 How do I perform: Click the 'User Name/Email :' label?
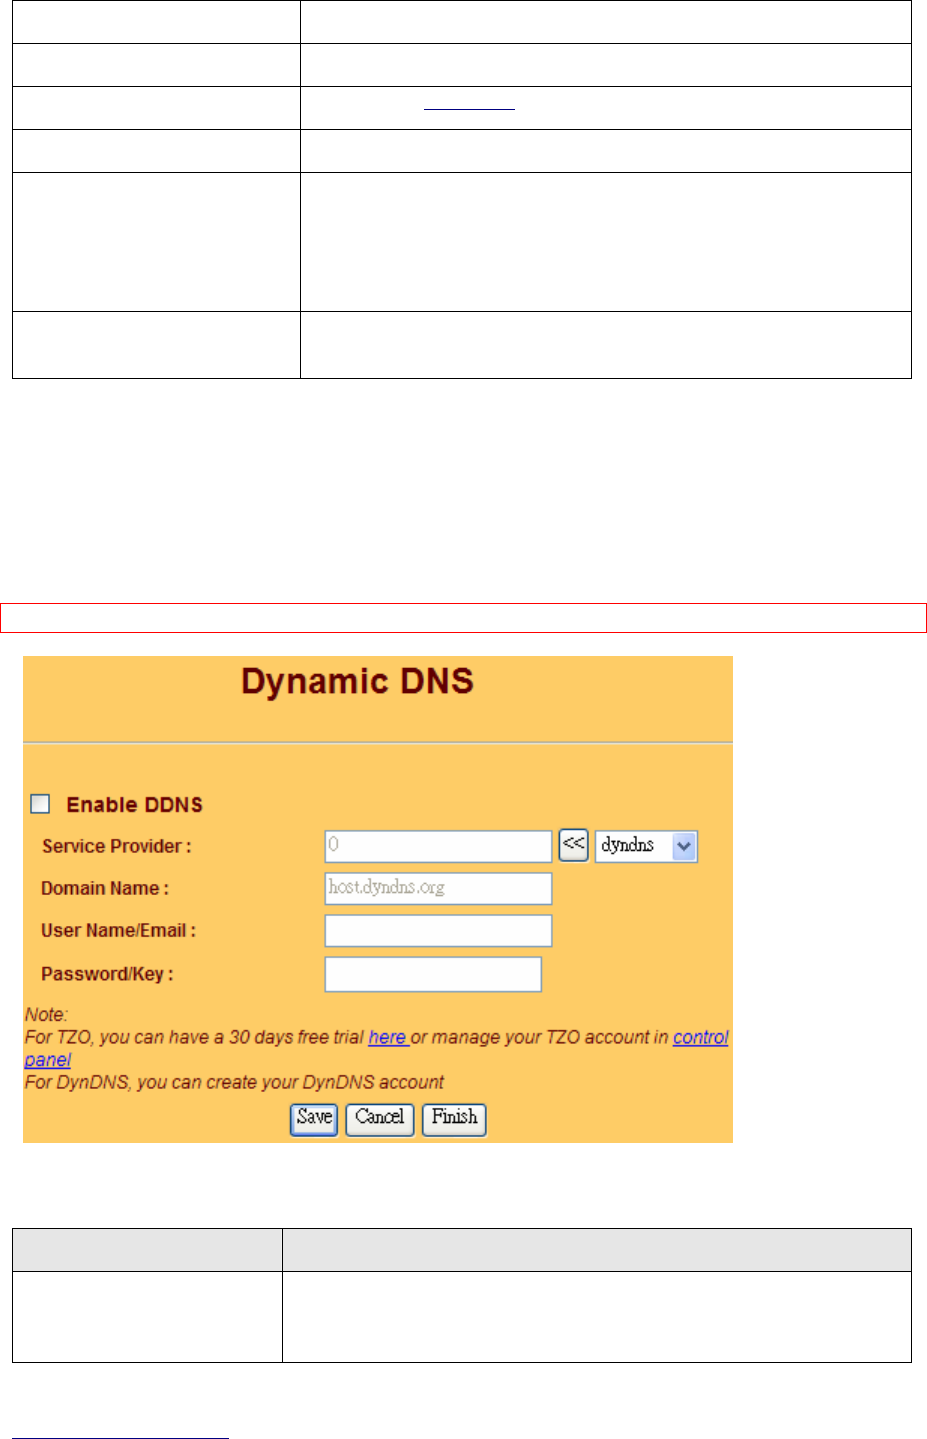(x=118, y=930)
